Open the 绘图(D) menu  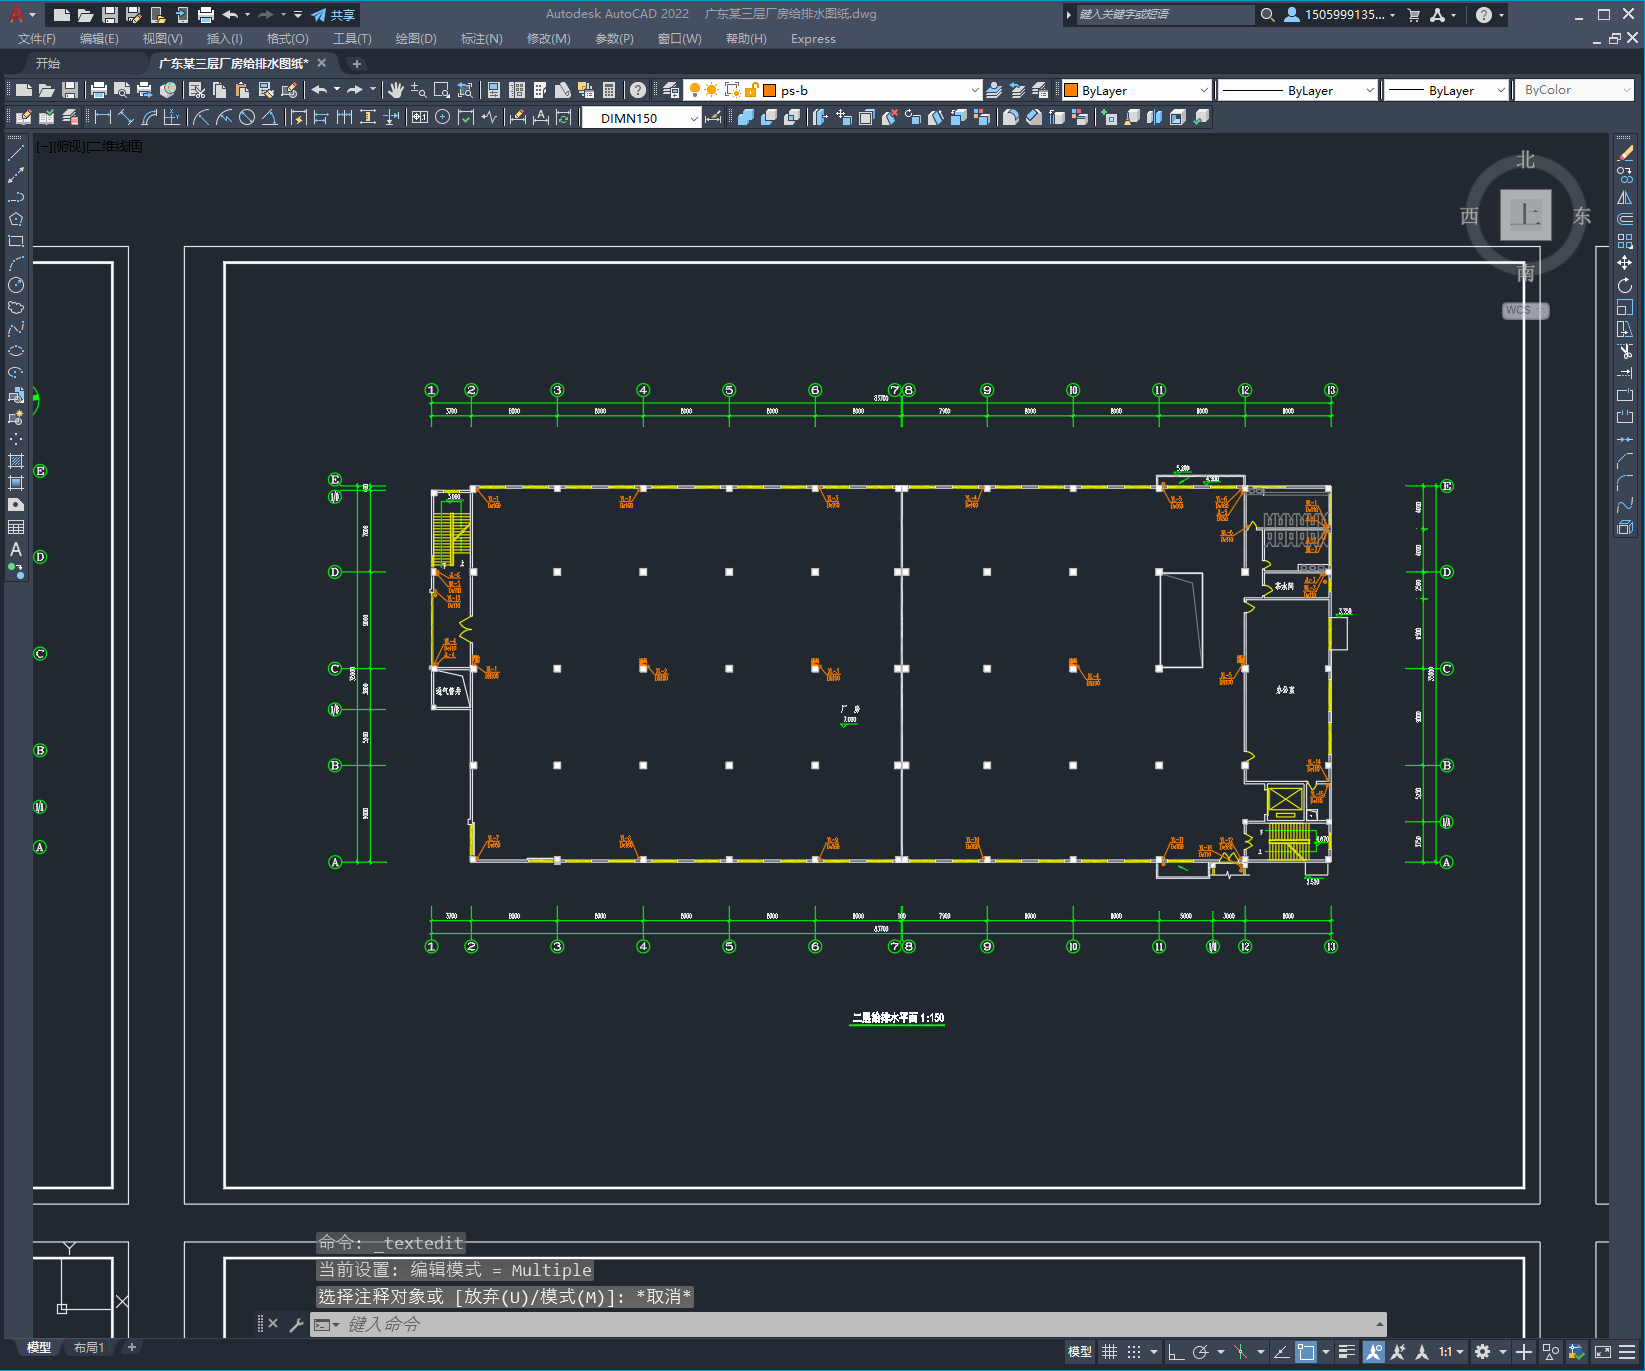tap(416, 38)
